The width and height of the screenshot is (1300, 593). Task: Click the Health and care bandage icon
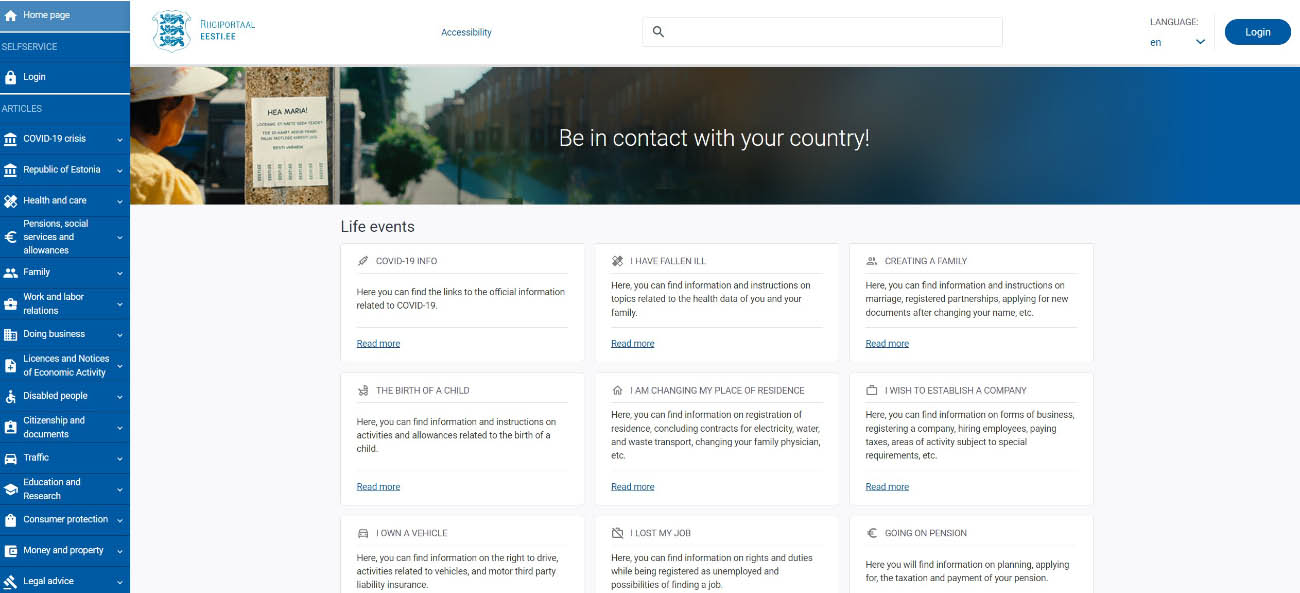[11, 201]
